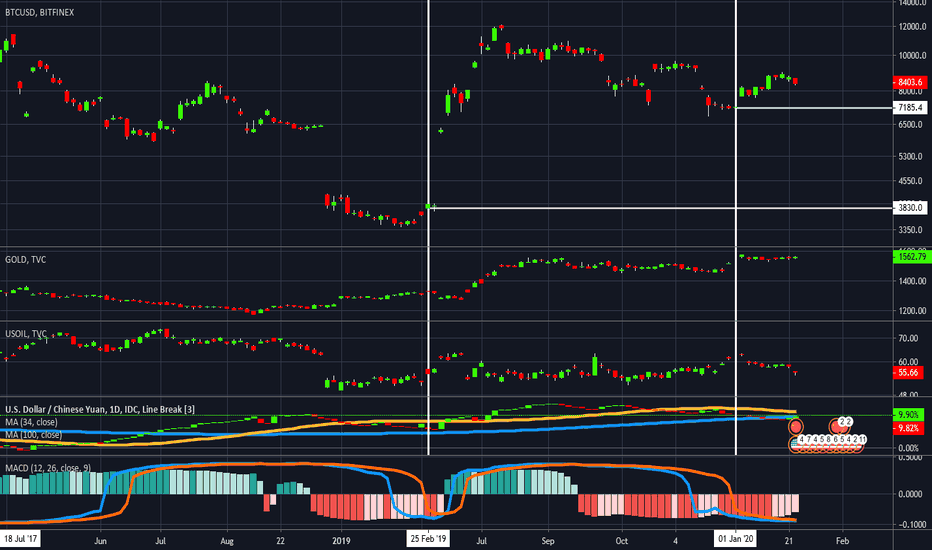The image size is (932, 550).
Task: Click the Aug label on the time axis
Action: [227, 541]
